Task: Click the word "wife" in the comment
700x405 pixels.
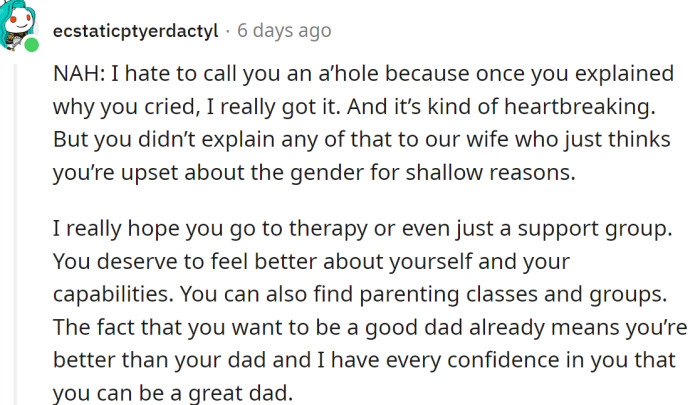Action: pyautogui.click(x=439, y=140)
